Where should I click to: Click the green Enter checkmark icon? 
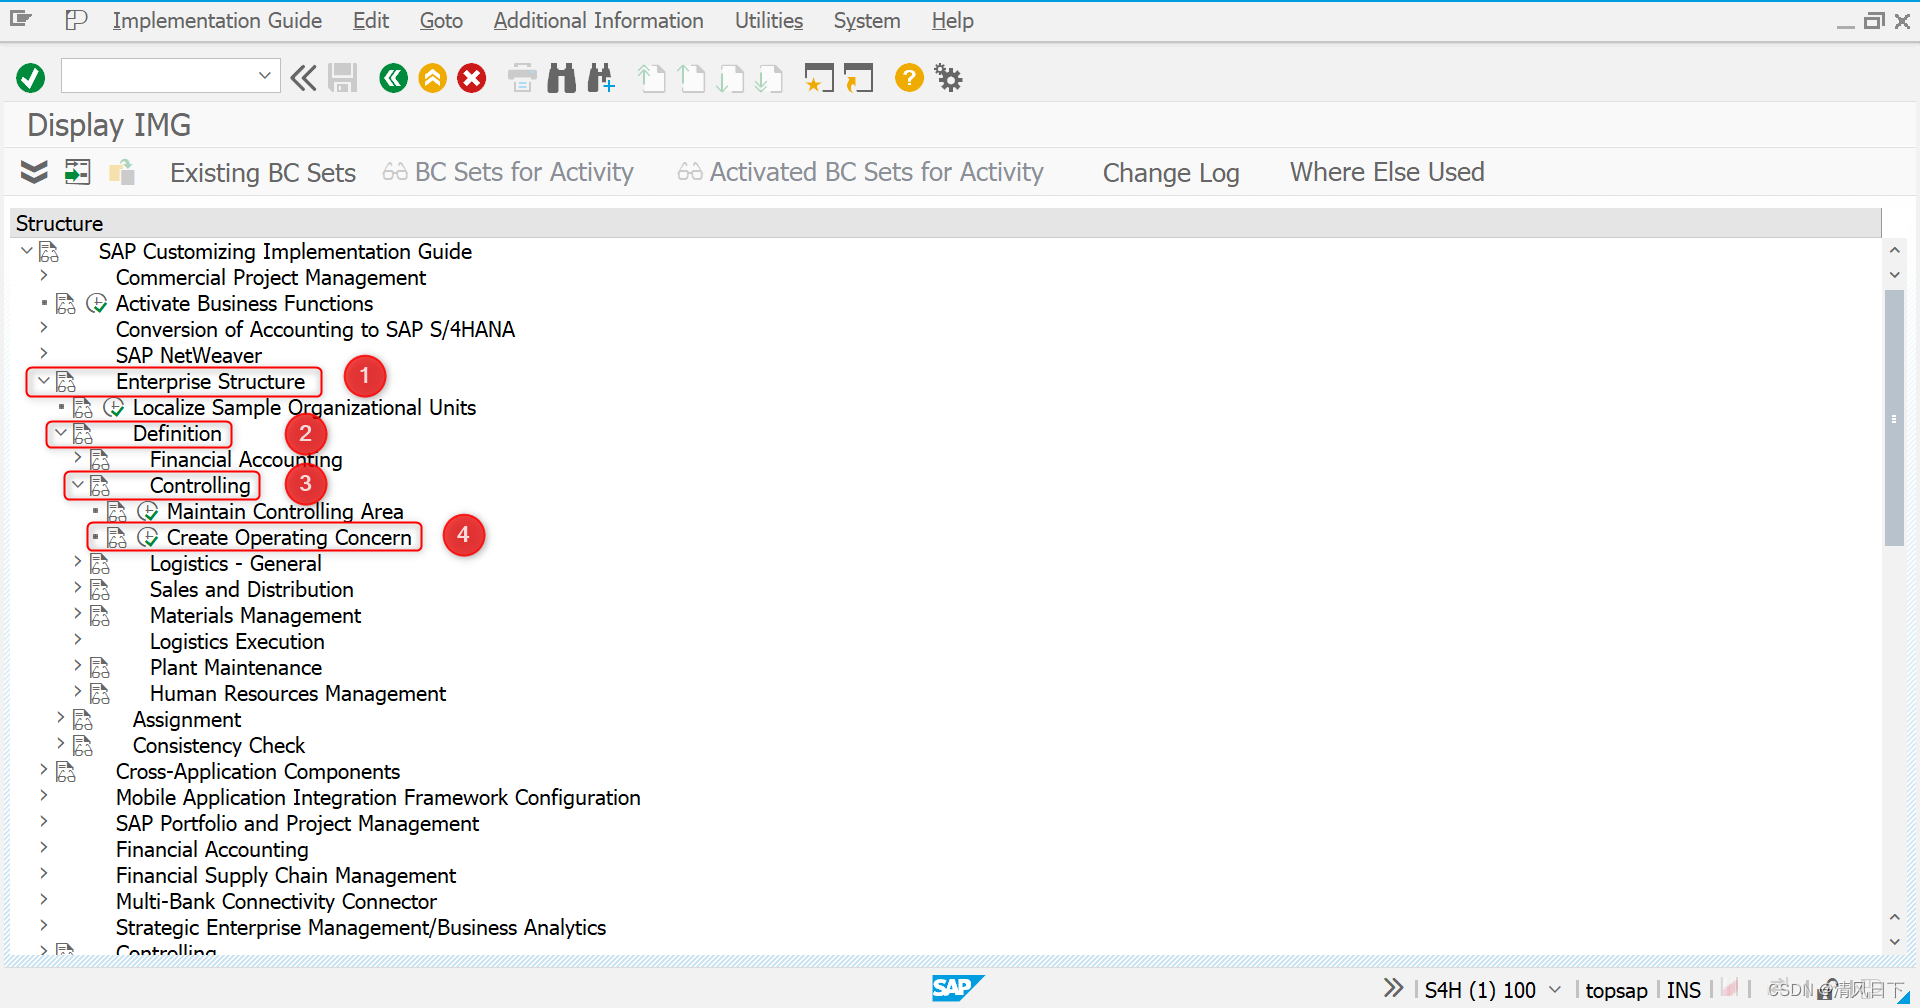point(31,77)
